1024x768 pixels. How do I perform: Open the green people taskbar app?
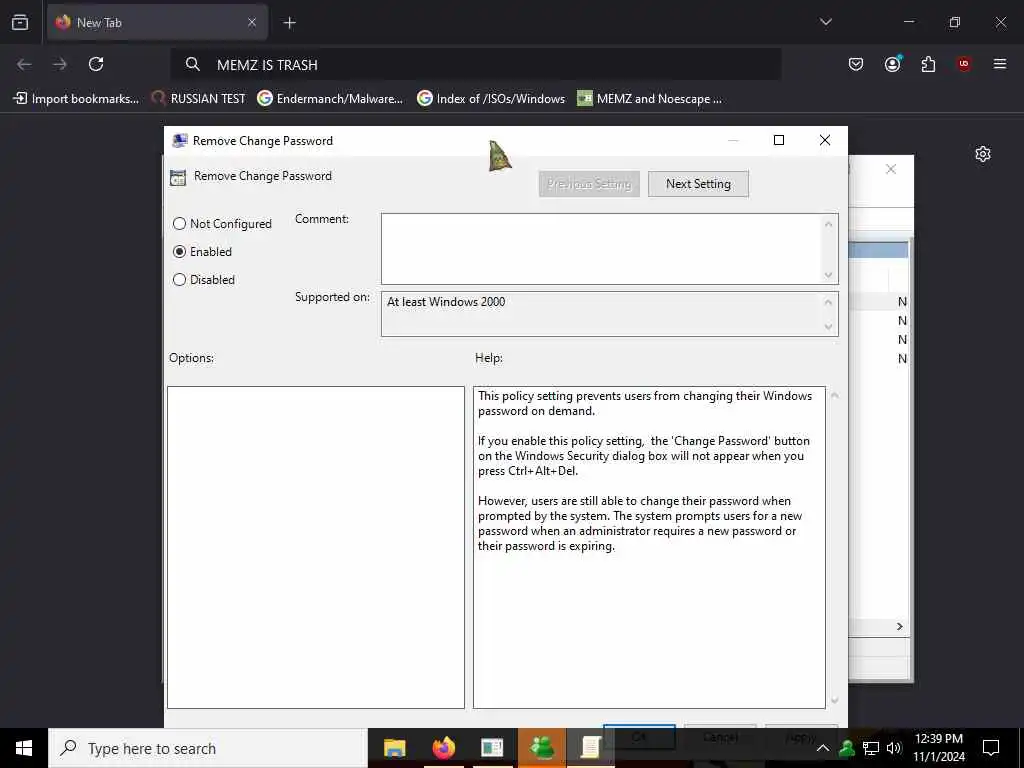542,748
